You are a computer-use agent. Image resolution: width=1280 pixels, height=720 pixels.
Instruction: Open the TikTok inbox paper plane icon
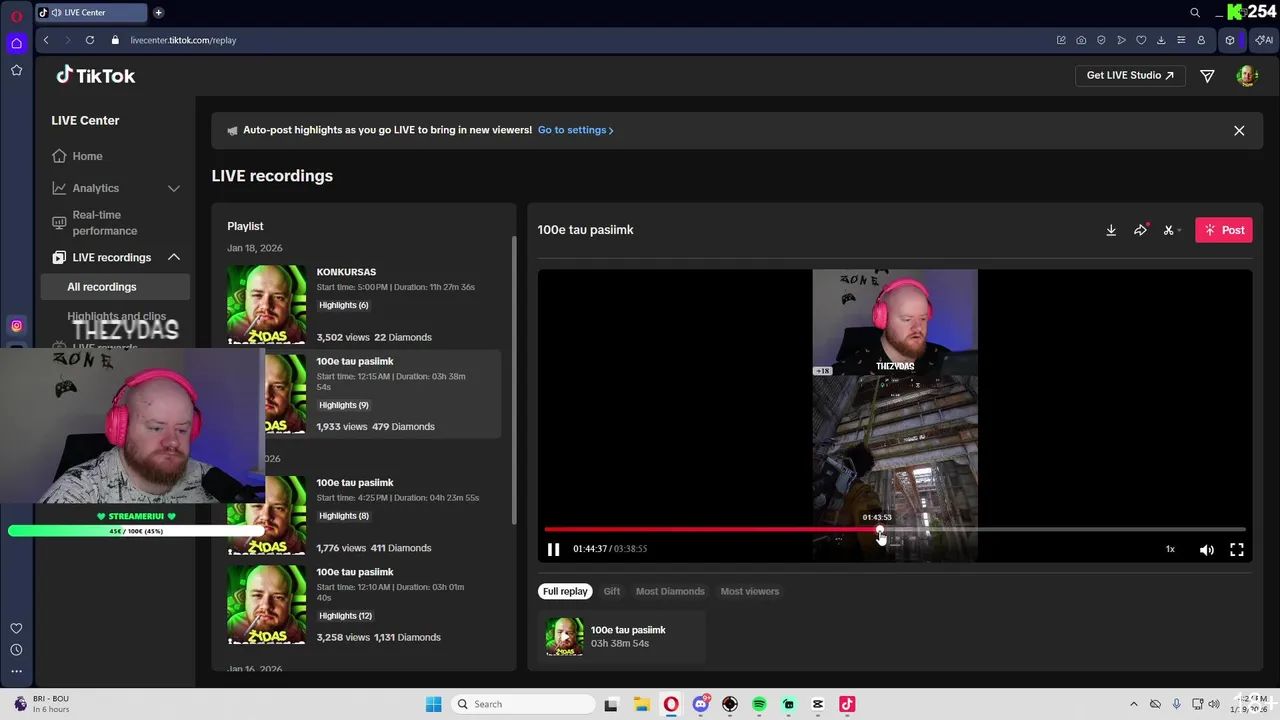pos(1207,76)
